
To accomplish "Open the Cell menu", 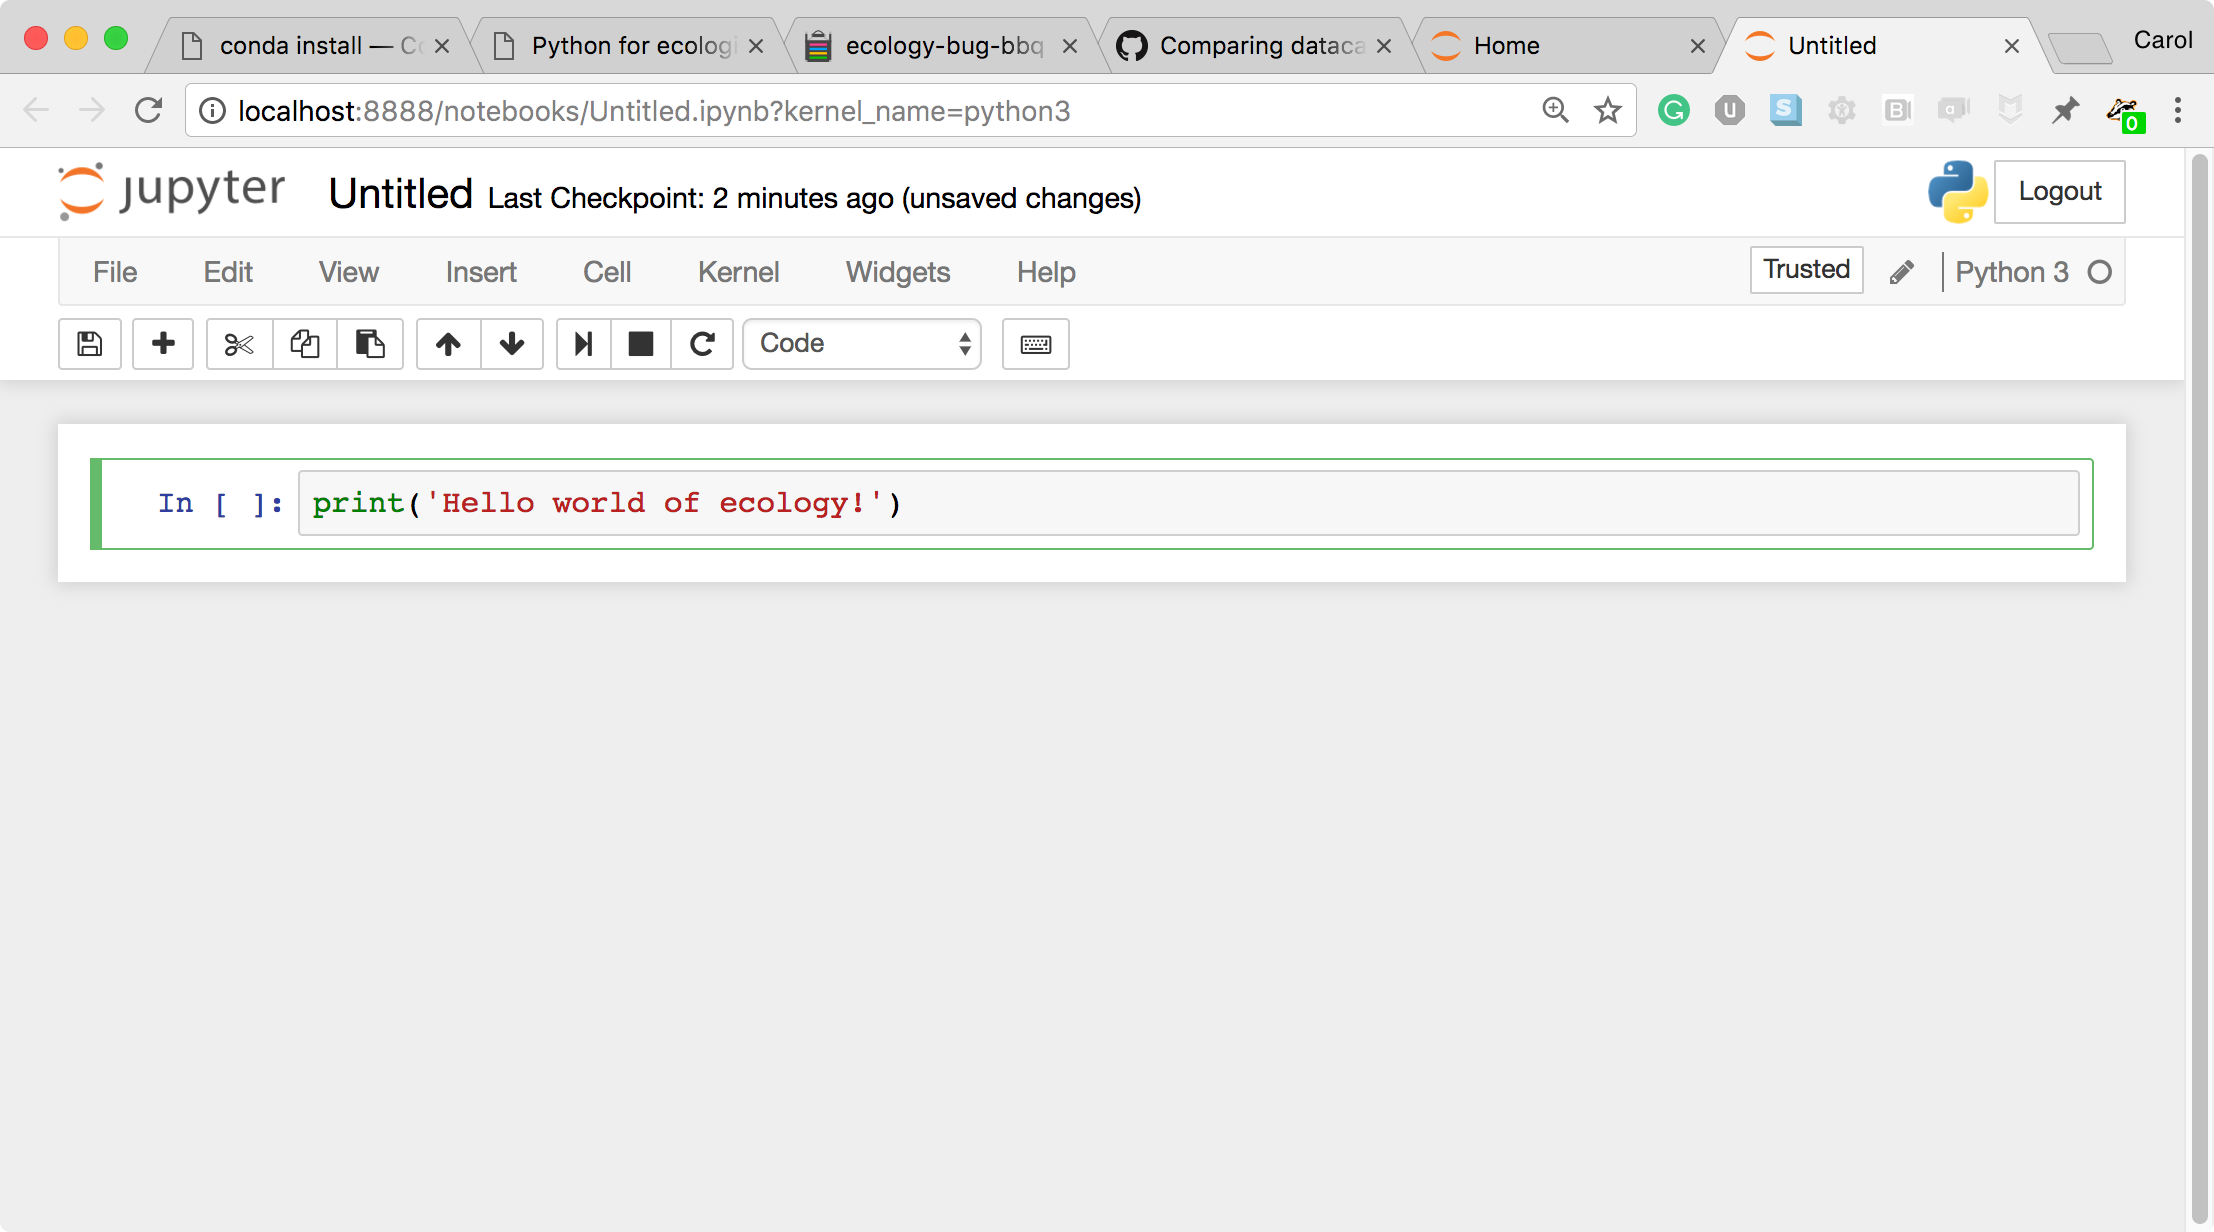I will click(x=605, y=272).
